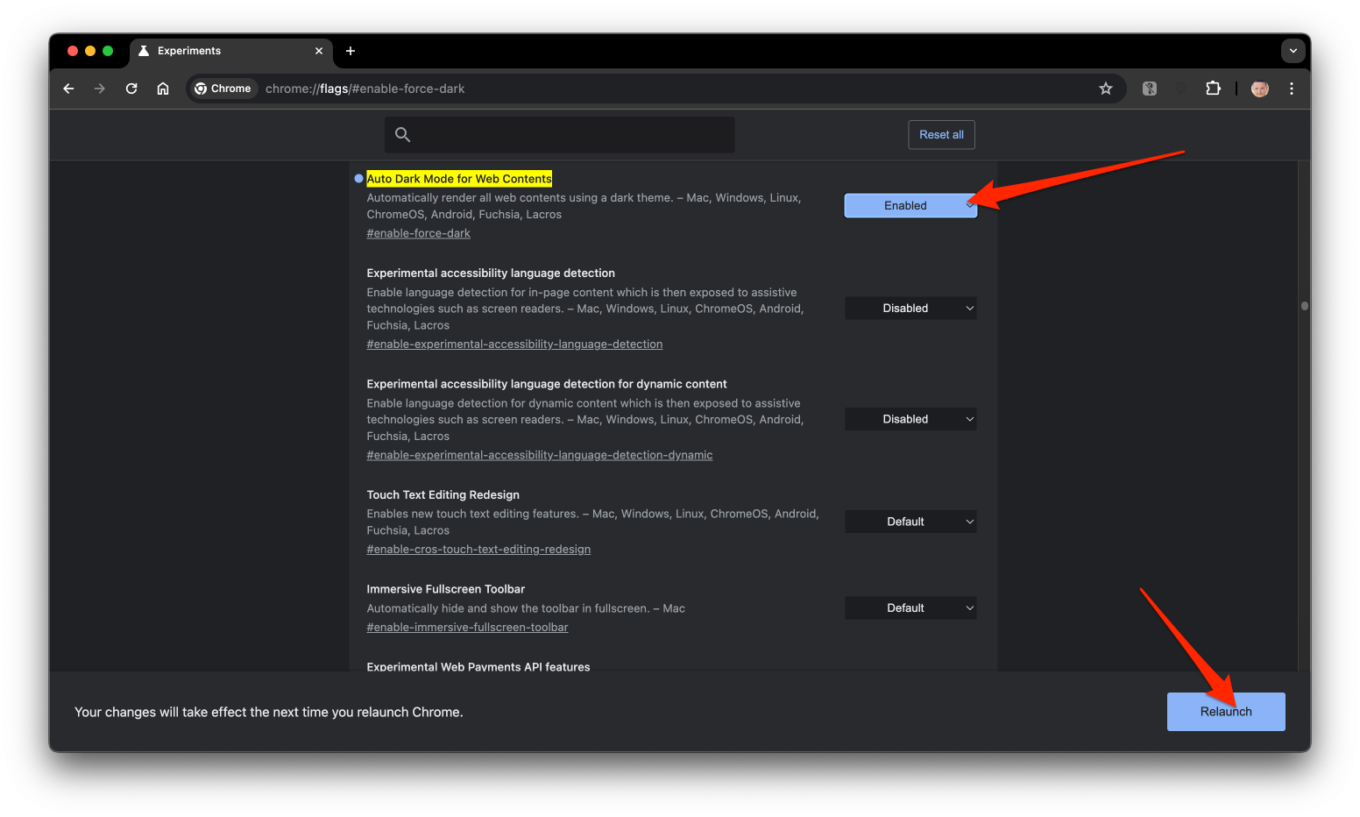The height and width of the screenshot is (817, 1360).
Task: Close the Experiments tab
Action: tap(319, 51)
